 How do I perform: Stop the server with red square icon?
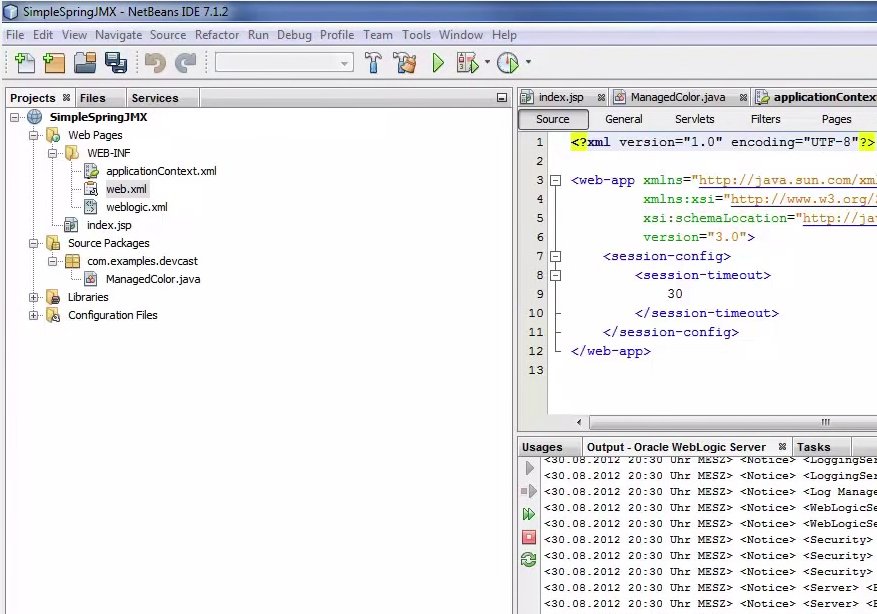[529, 537]
